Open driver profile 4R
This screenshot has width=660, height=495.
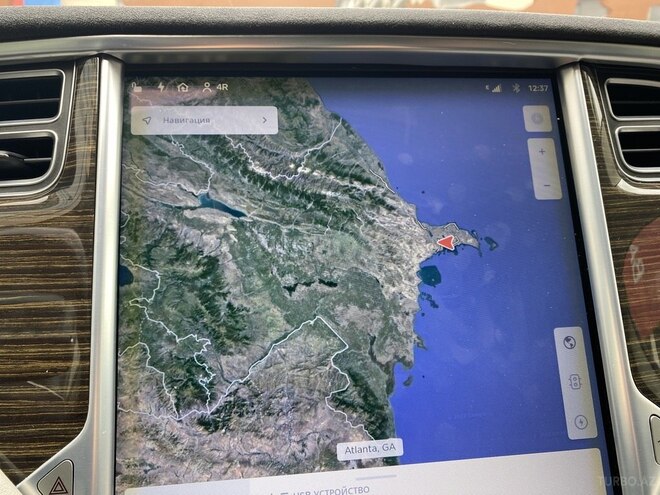pyautogui.click(x=215, y=87)
